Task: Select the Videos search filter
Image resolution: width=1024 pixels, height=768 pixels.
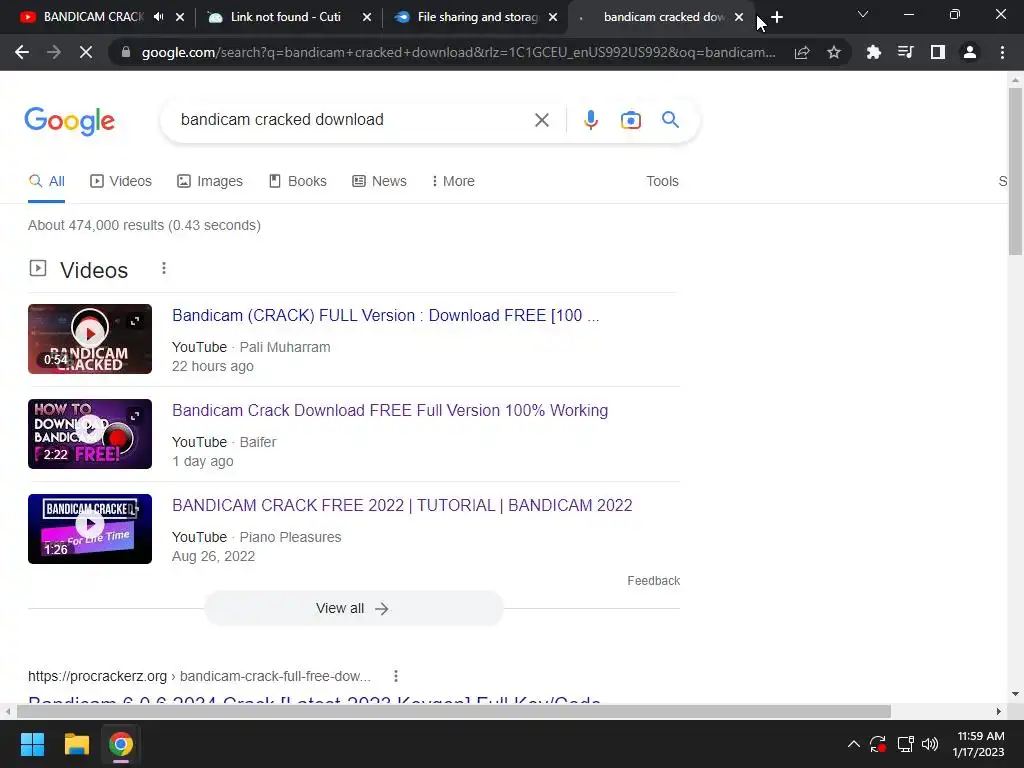Action: click(121, 181)
